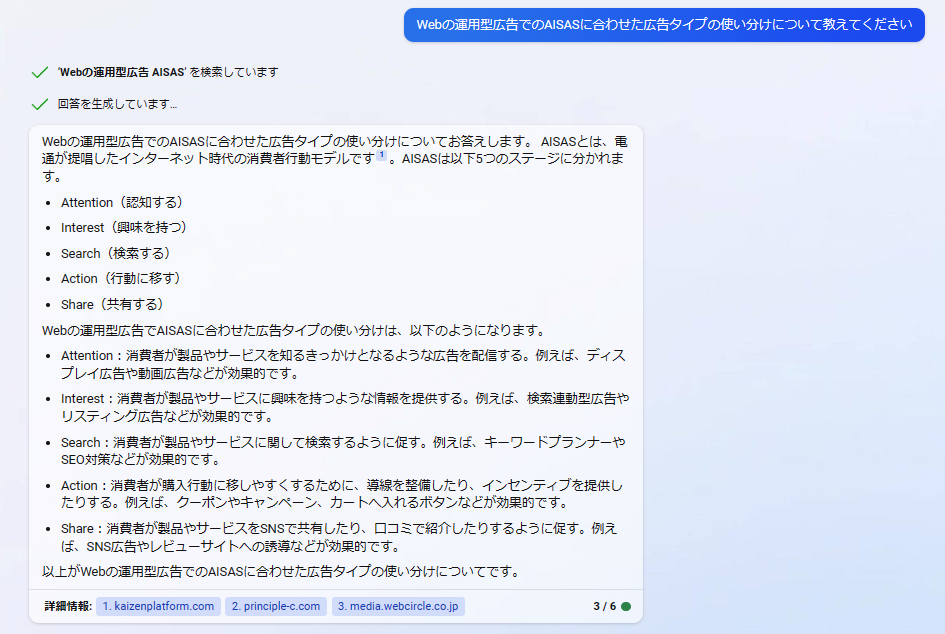This screenshot has width=945, height=634.
Task: Click the green checkmark beside the search status
Action: click(40, 72)
